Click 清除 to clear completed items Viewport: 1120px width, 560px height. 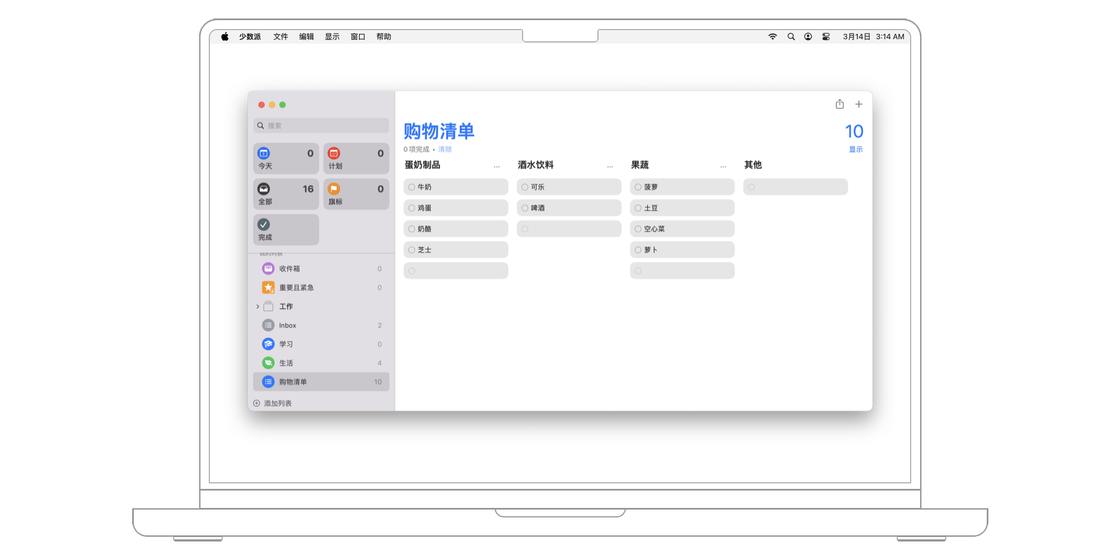445,149
